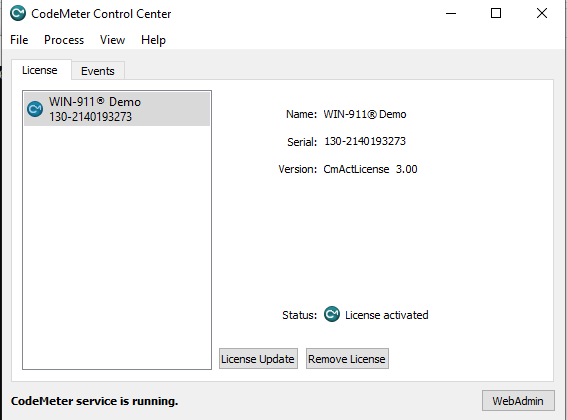Click the empty area of license list
Screen dimensions: 567x420
tap(117, 246)
